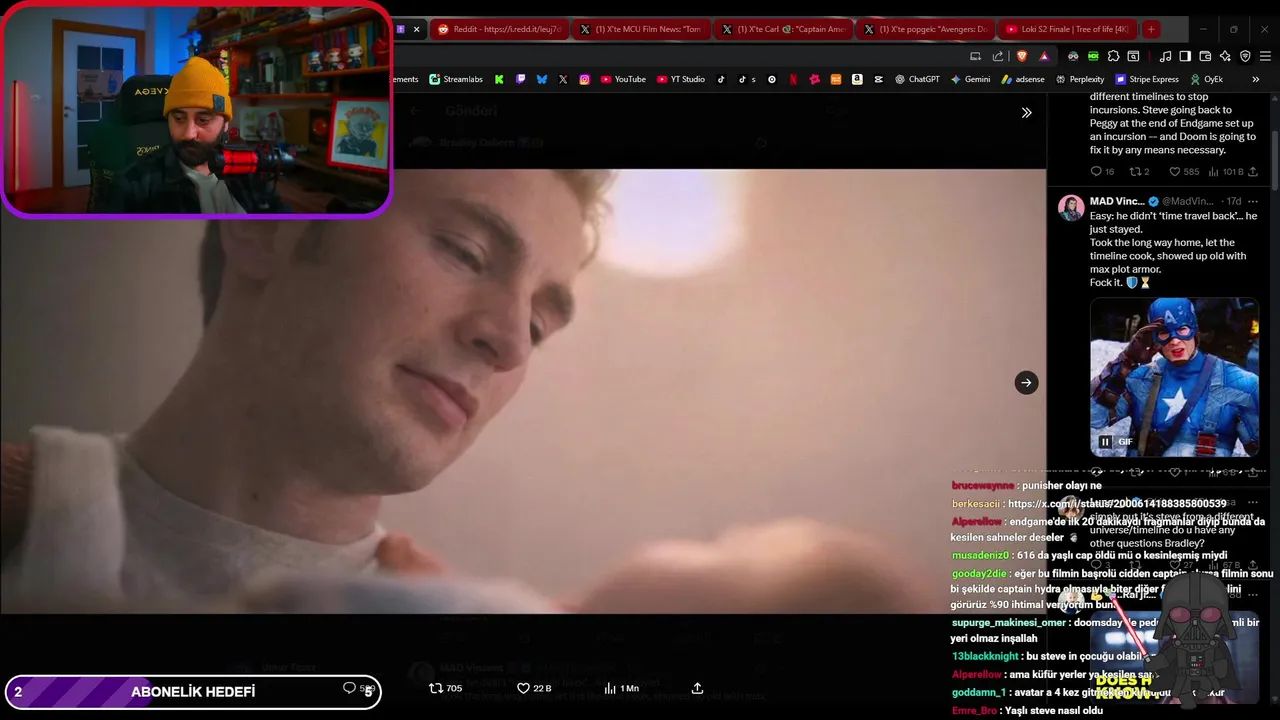Screen dimensions: 1280x720
Task: Like the main post with 22 B likes
Action: [534, 688]
